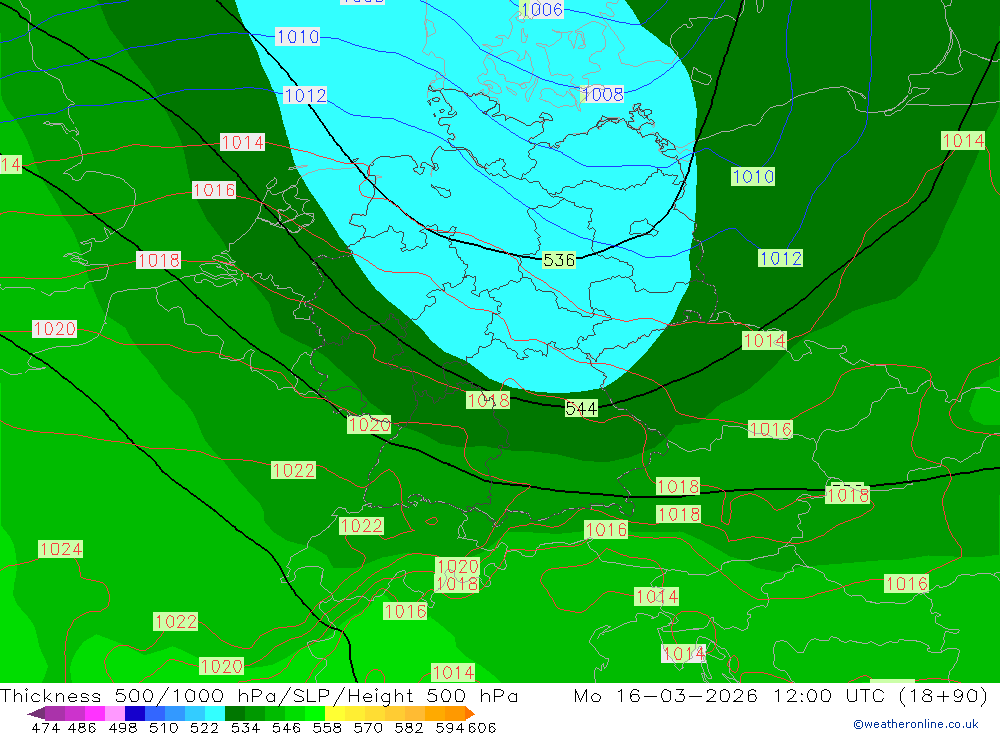Viewport: 1000px width, 733px height.
Task: Click the legend value 606
Action: (482, 727)
